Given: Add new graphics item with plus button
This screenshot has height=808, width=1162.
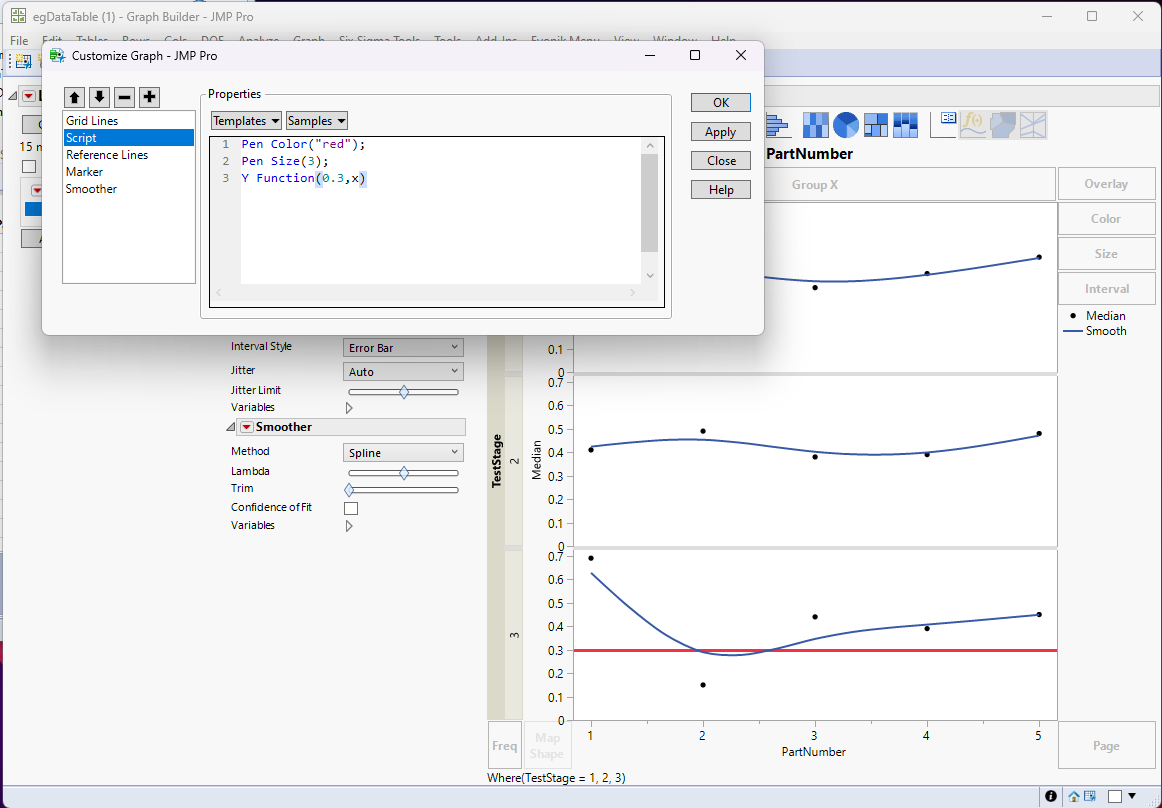Looking at the screenshot, I should 149,97.
